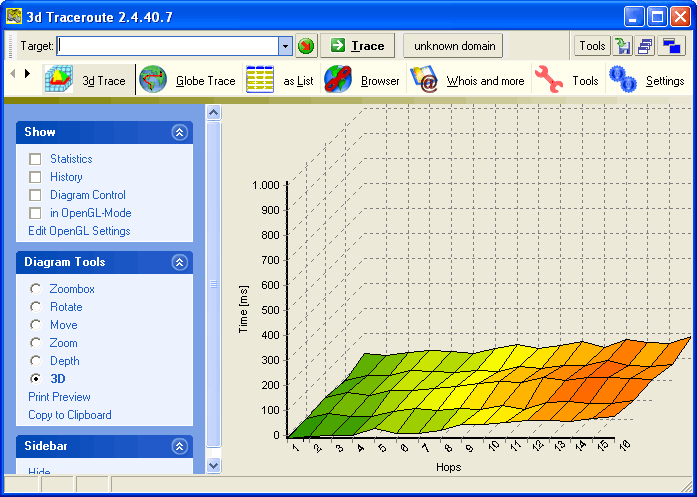Select the Rotate radio button
Viewport: 697px width, 497px height.
pyautogui.click(x=36, y=307)
